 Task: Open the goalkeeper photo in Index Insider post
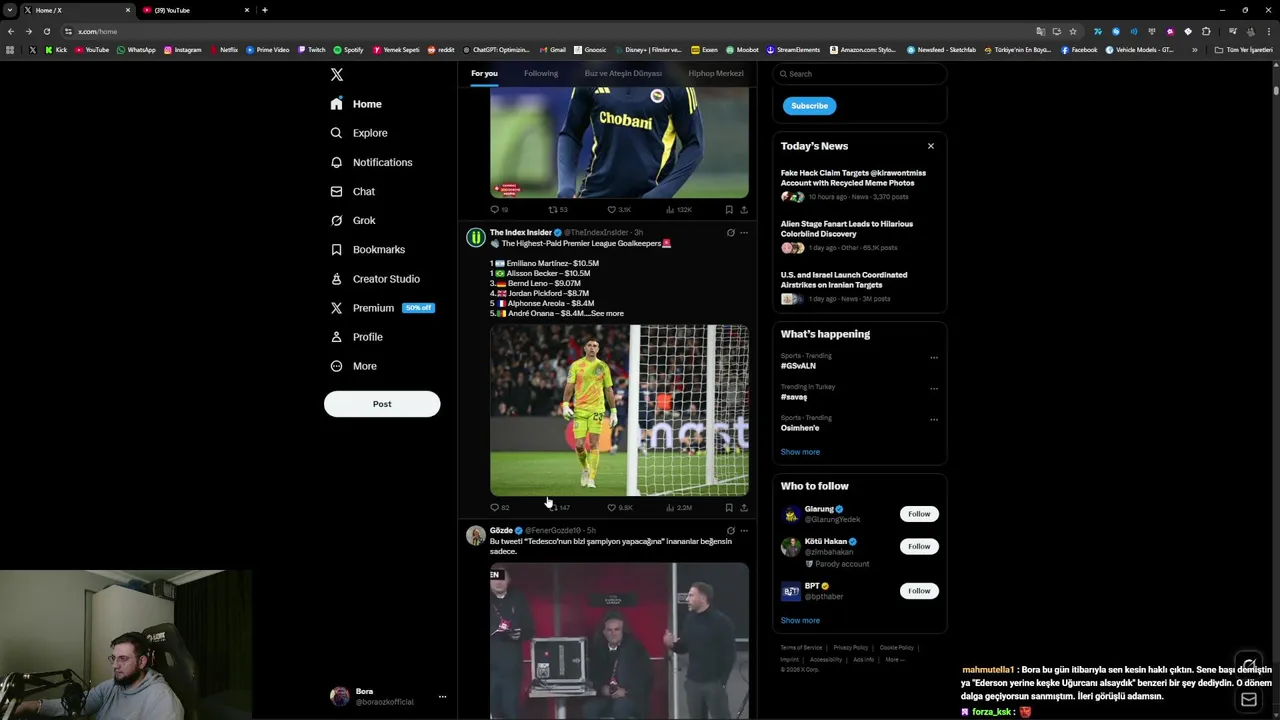point(619,410)
